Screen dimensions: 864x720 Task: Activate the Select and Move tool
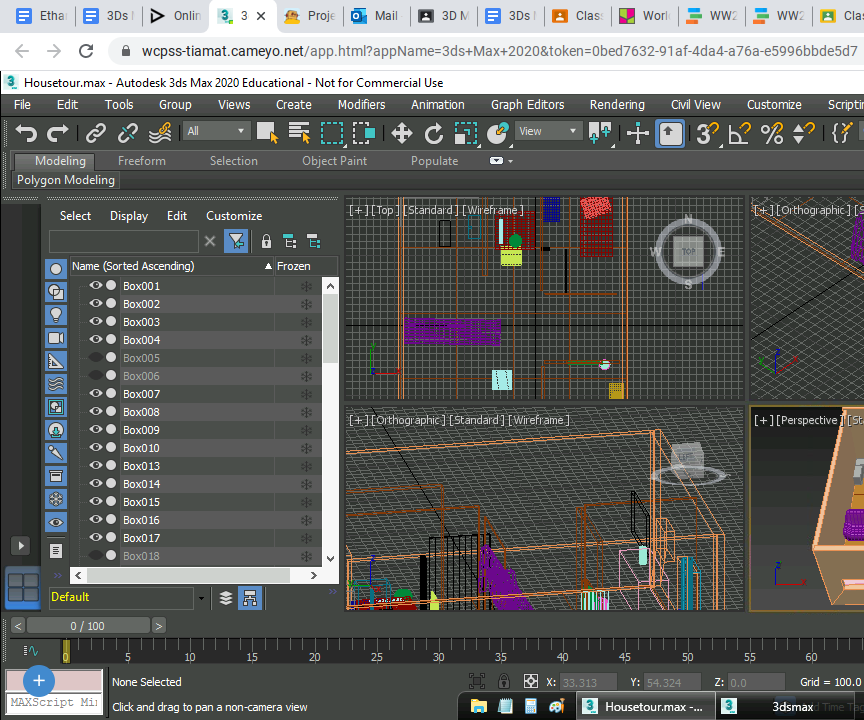pos(404,132)
